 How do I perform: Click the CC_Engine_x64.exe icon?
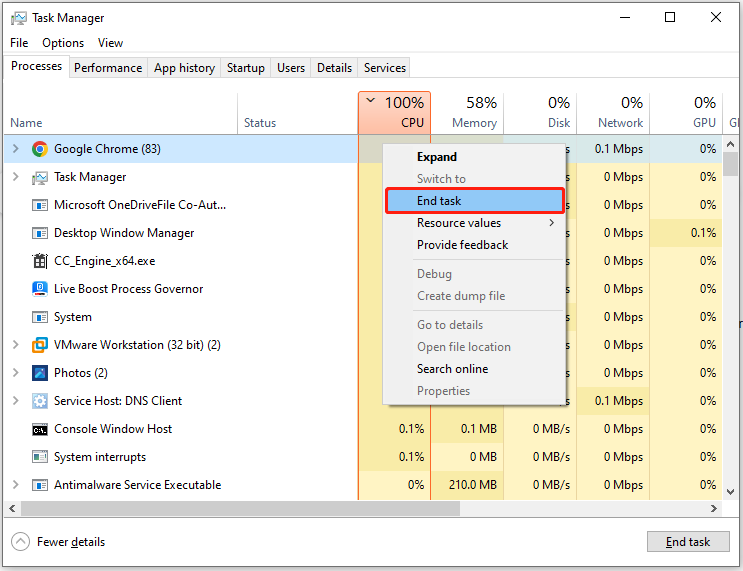click(40, 261)
